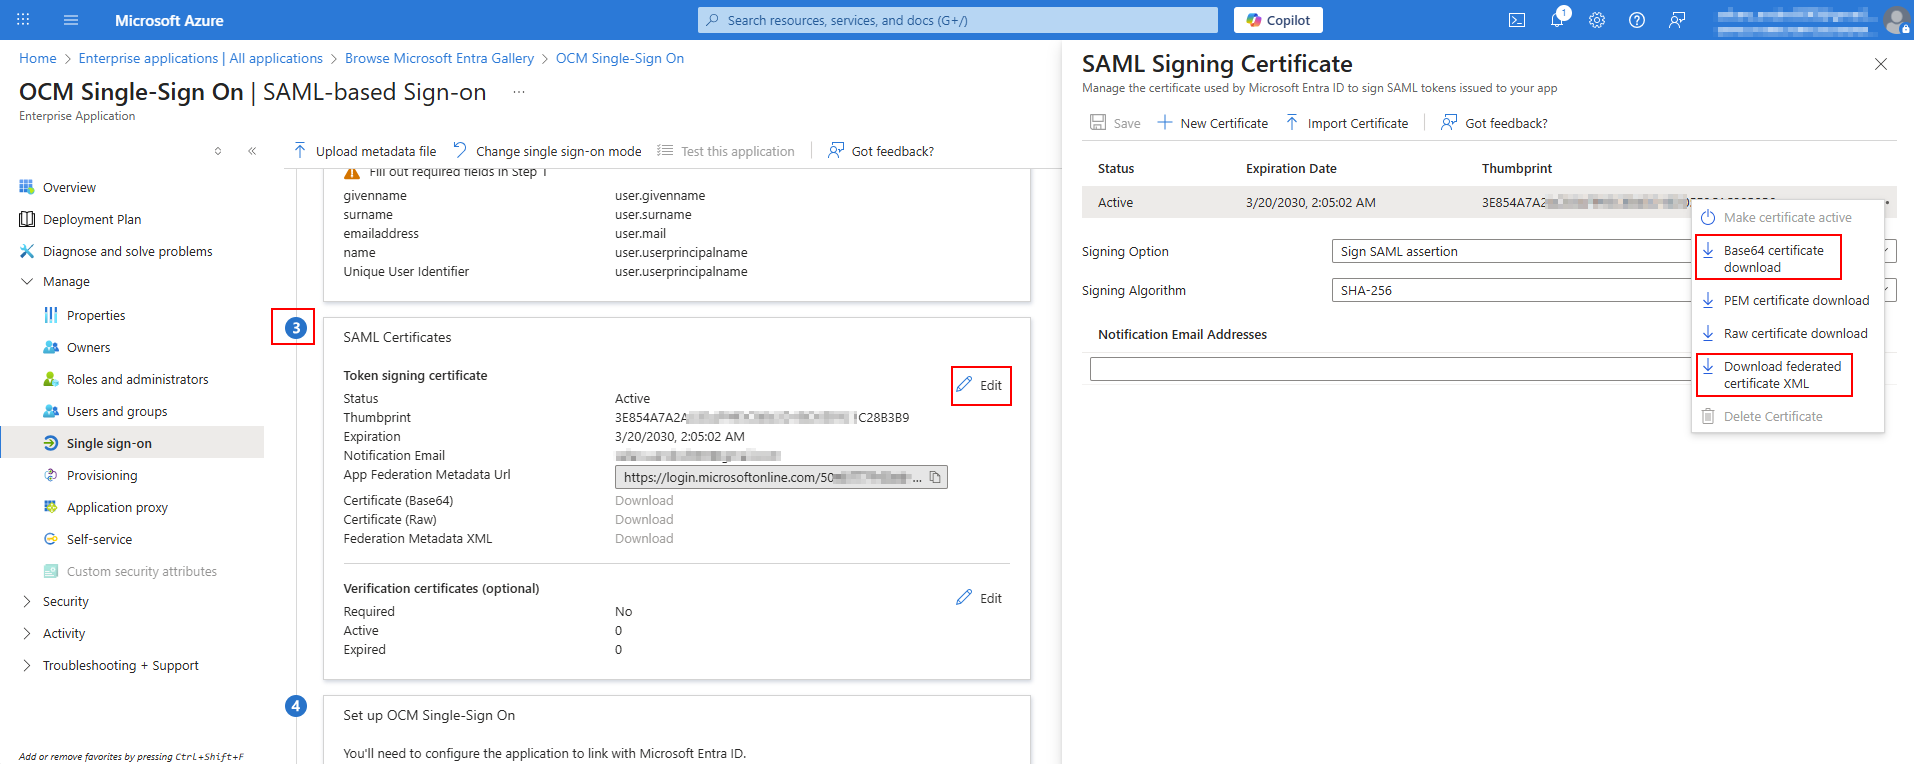Open the Deployment Plan page

pyautogui.click(x=92, y=219)
